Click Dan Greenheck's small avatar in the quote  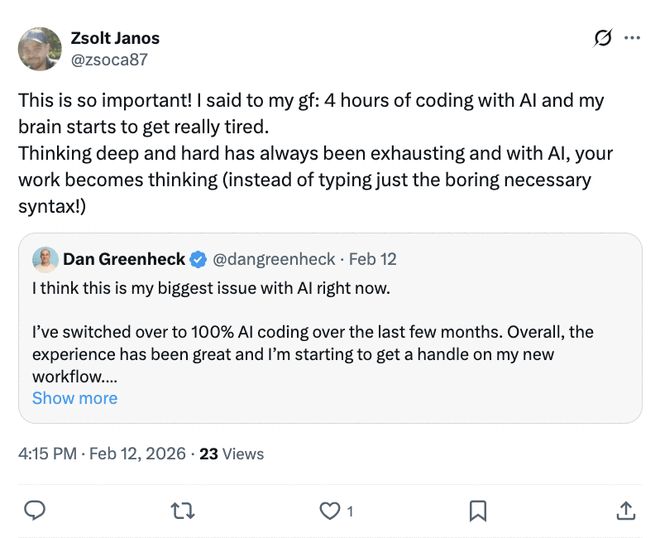[x=45, y=259]
